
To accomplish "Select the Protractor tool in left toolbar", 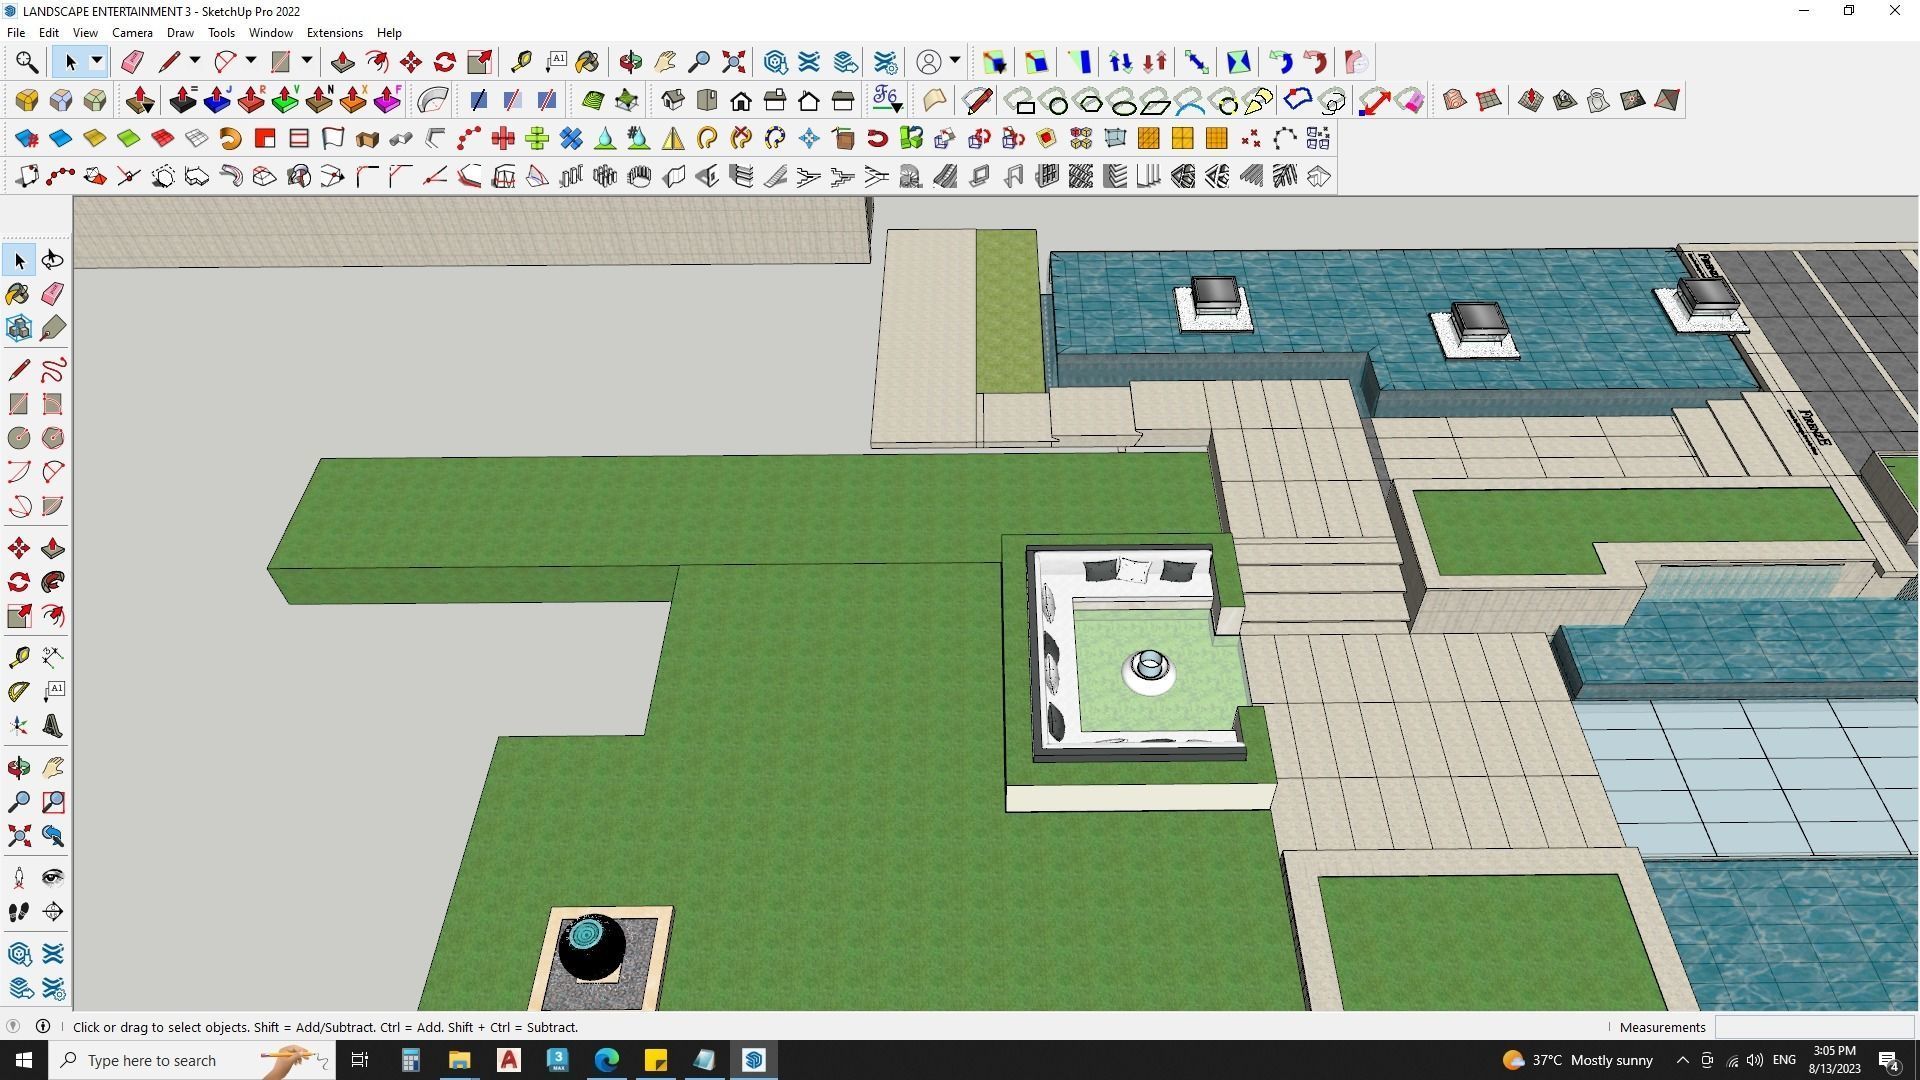I will 19,691.
